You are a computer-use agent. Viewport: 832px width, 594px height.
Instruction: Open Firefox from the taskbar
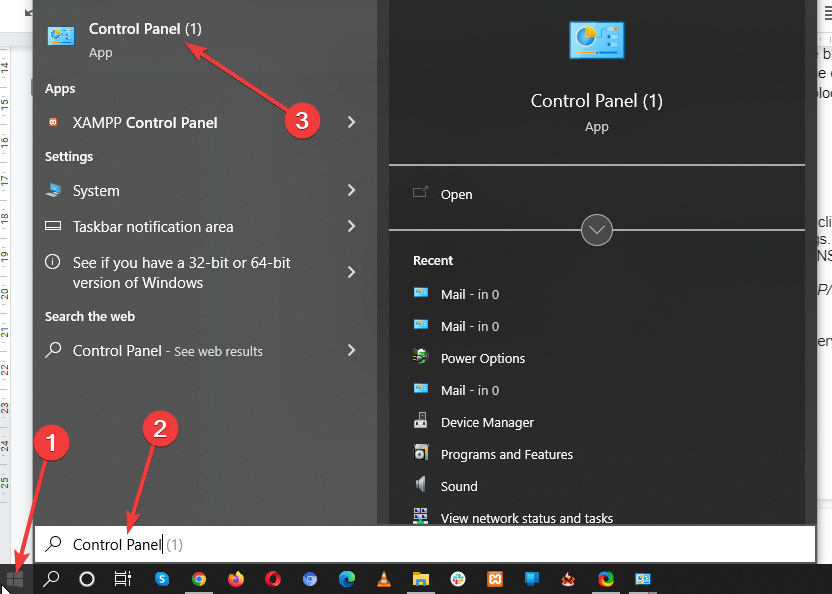pos(236,579)
